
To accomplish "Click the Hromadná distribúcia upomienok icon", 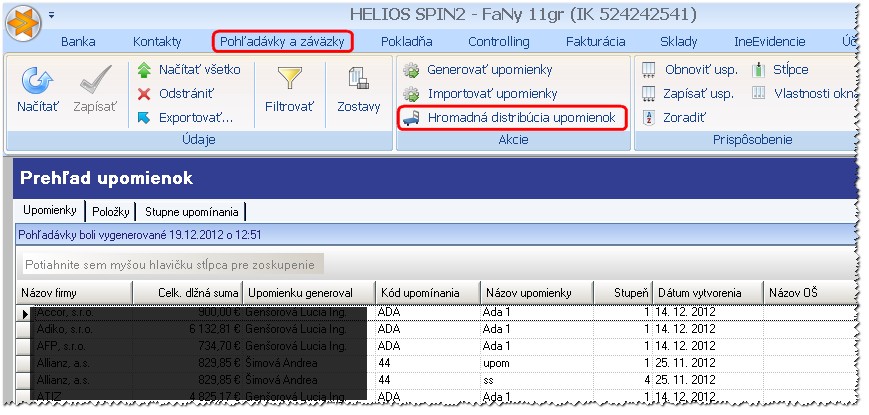I will click(411, 118).
